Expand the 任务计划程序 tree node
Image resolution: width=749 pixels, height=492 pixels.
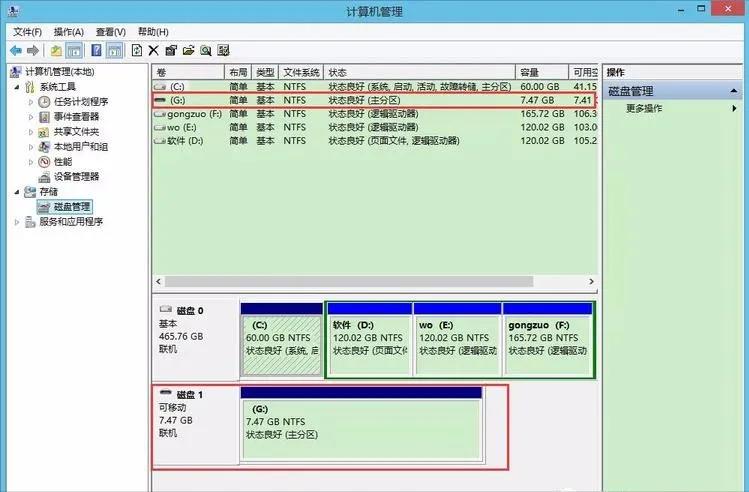[x=31, y=102]
